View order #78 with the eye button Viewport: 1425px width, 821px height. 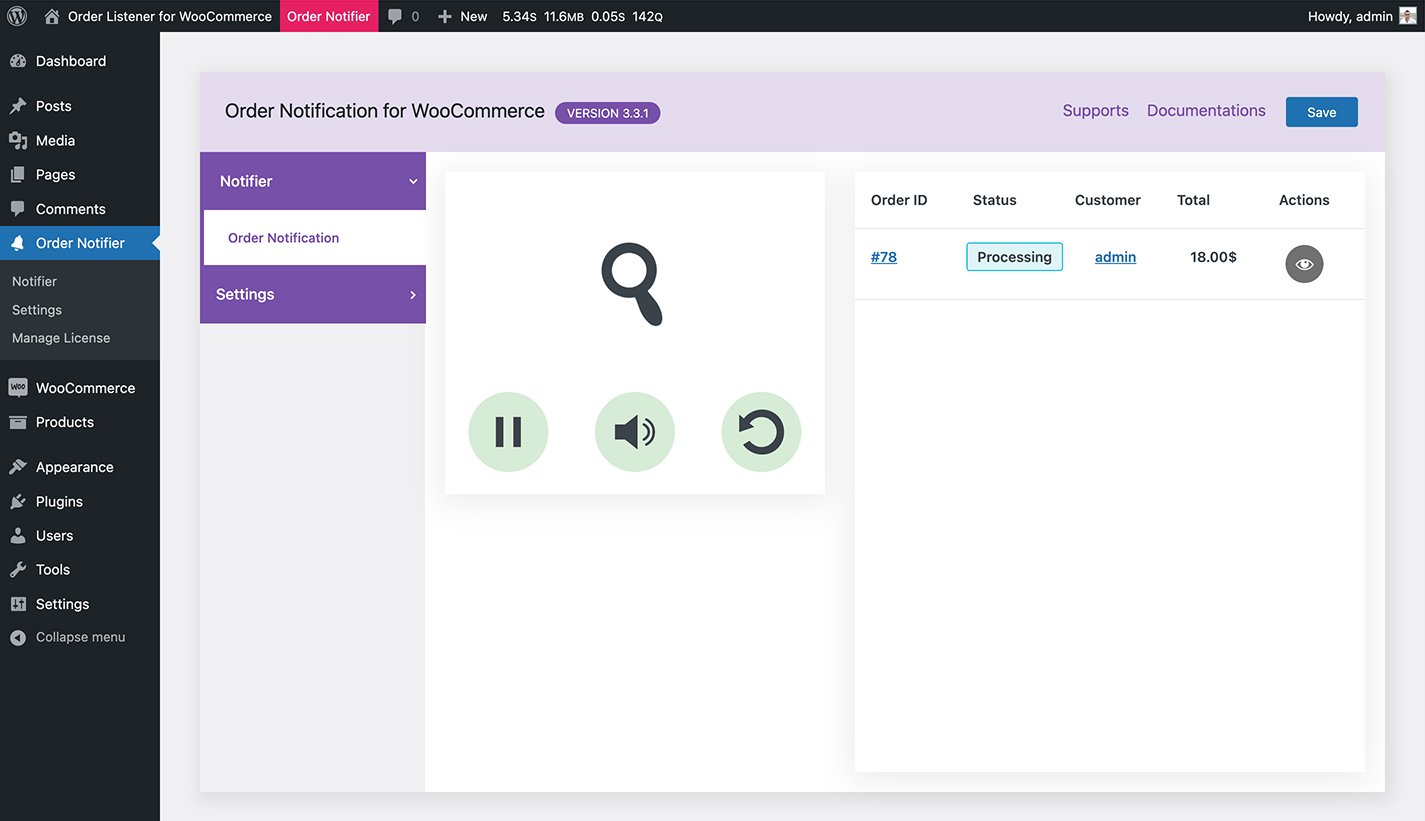click(1304, 264)
